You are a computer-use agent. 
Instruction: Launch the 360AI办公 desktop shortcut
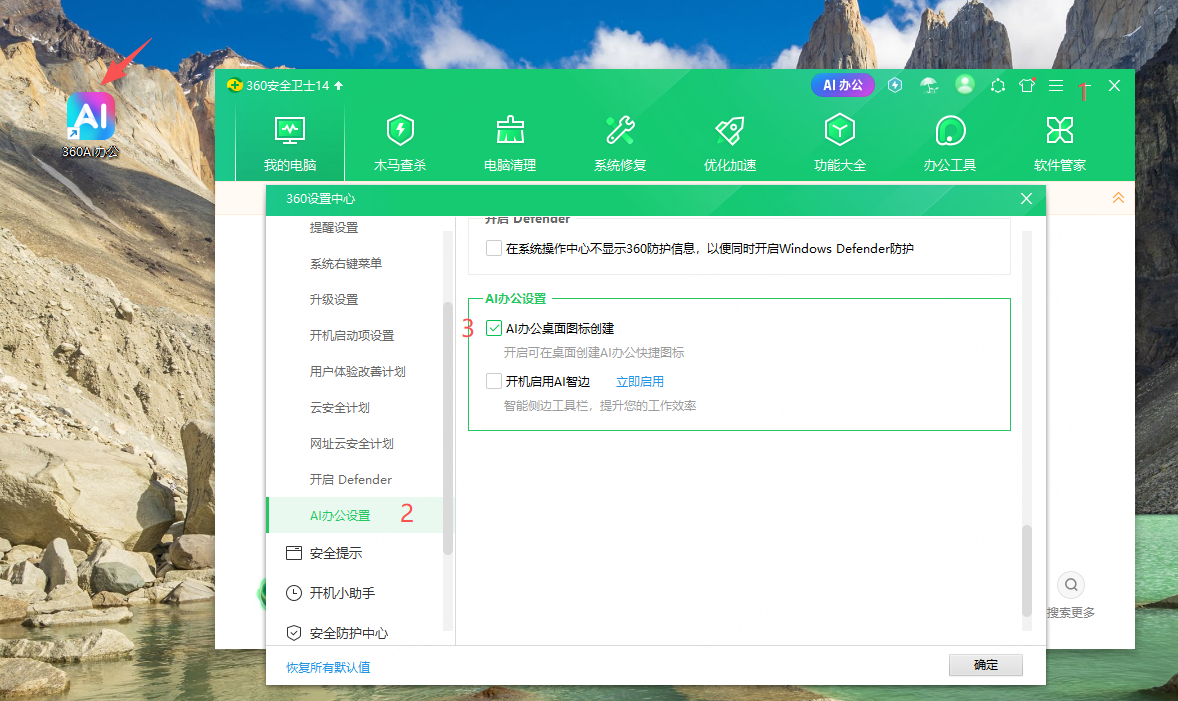[x=91, y=117]
